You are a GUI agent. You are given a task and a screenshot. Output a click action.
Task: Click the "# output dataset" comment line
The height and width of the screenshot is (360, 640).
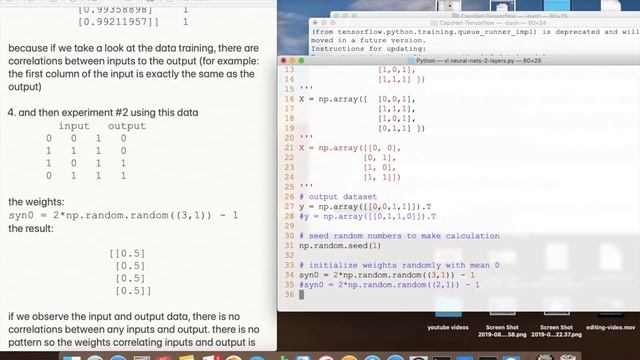pos(338,197)
